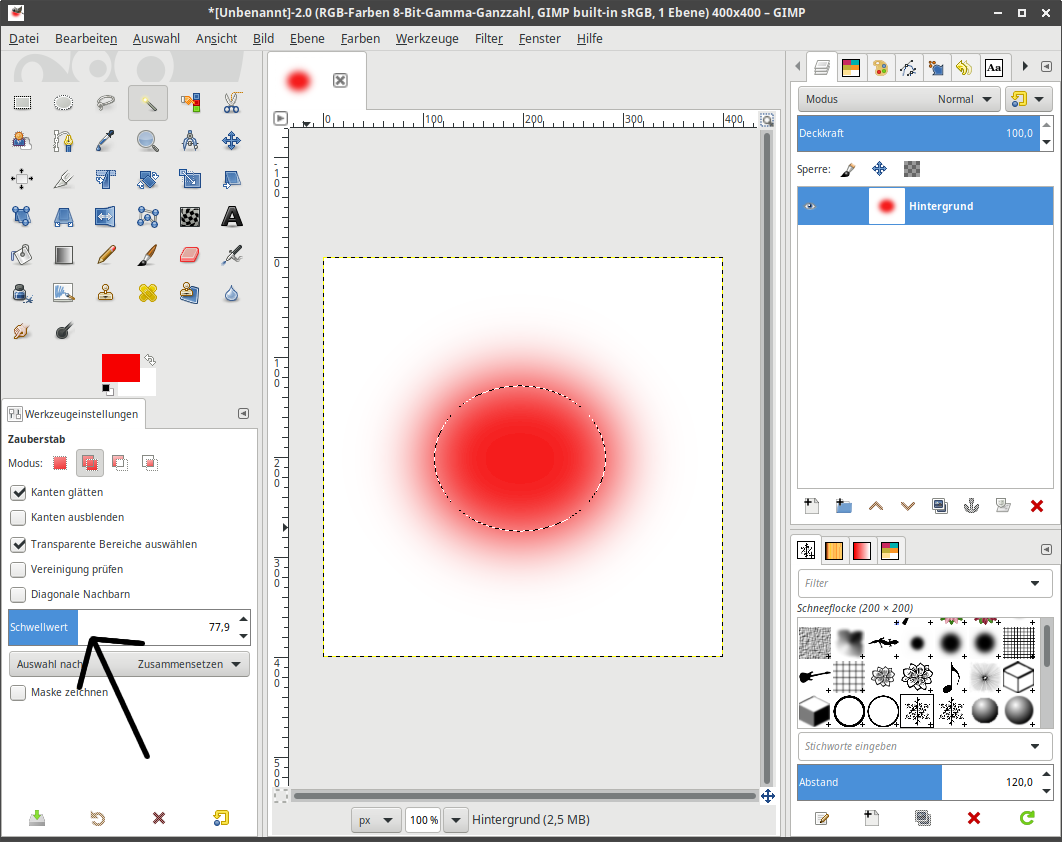Click the anchor layer icon
The image size is (1062, 842).
[970, 506]
